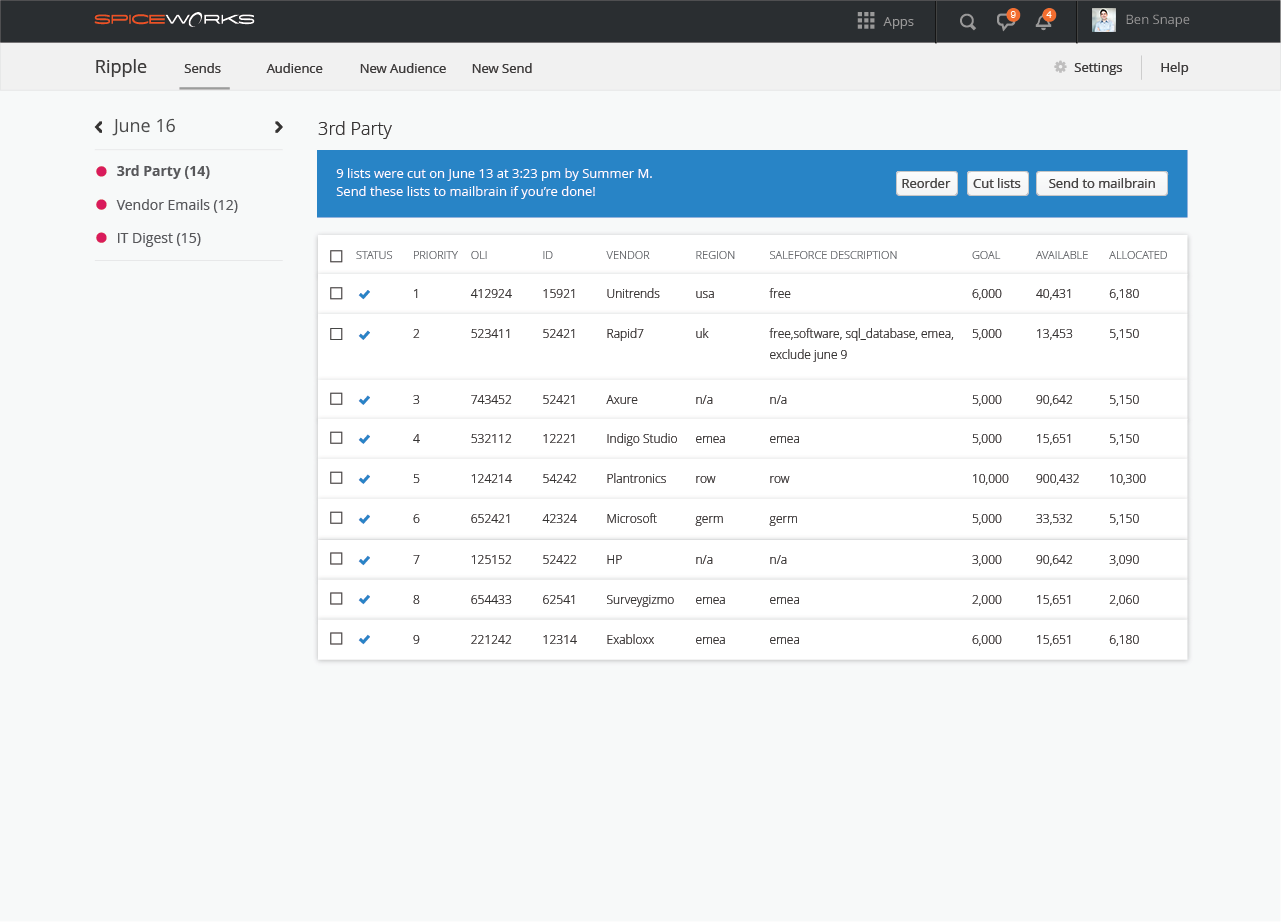Switch to the Audience tab
1281x922 pixels.
[294, 68]
